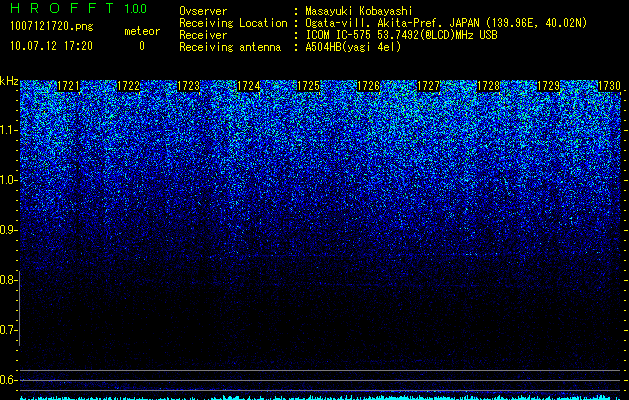Click the 1728 time marker
Viewport: 629px width, 400px height.
489,86
